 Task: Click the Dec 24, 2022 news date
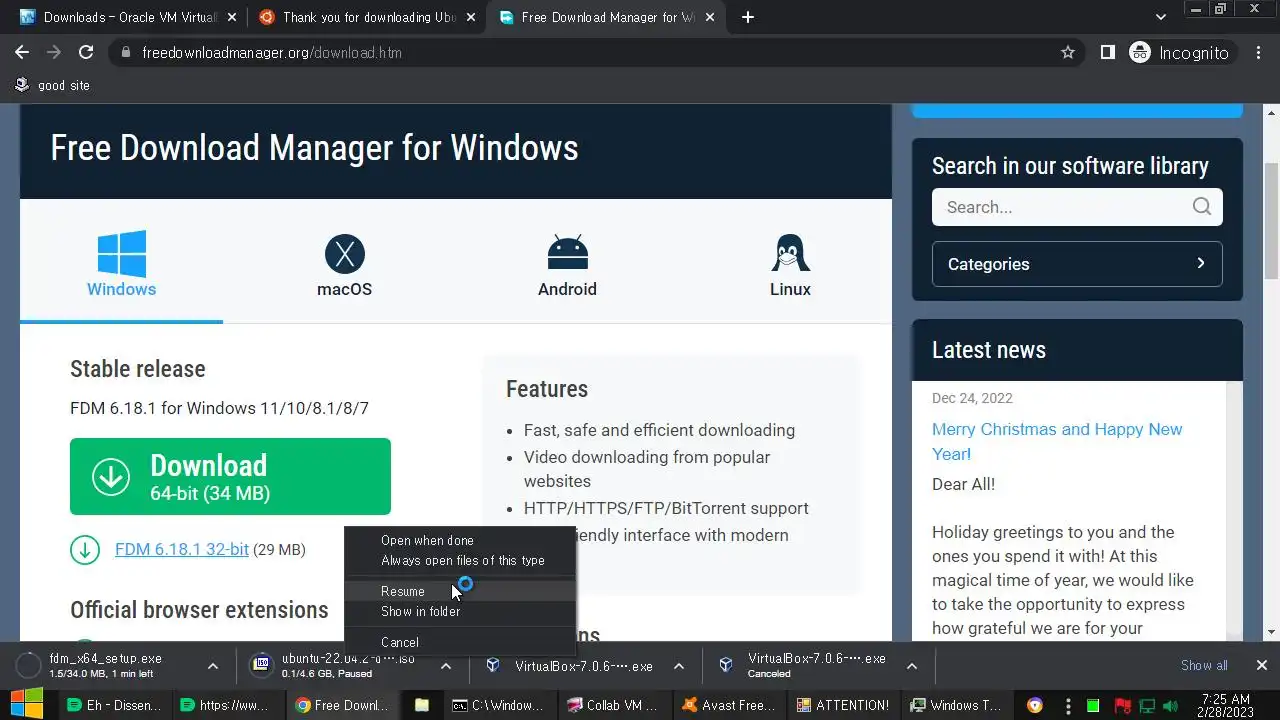972,398
